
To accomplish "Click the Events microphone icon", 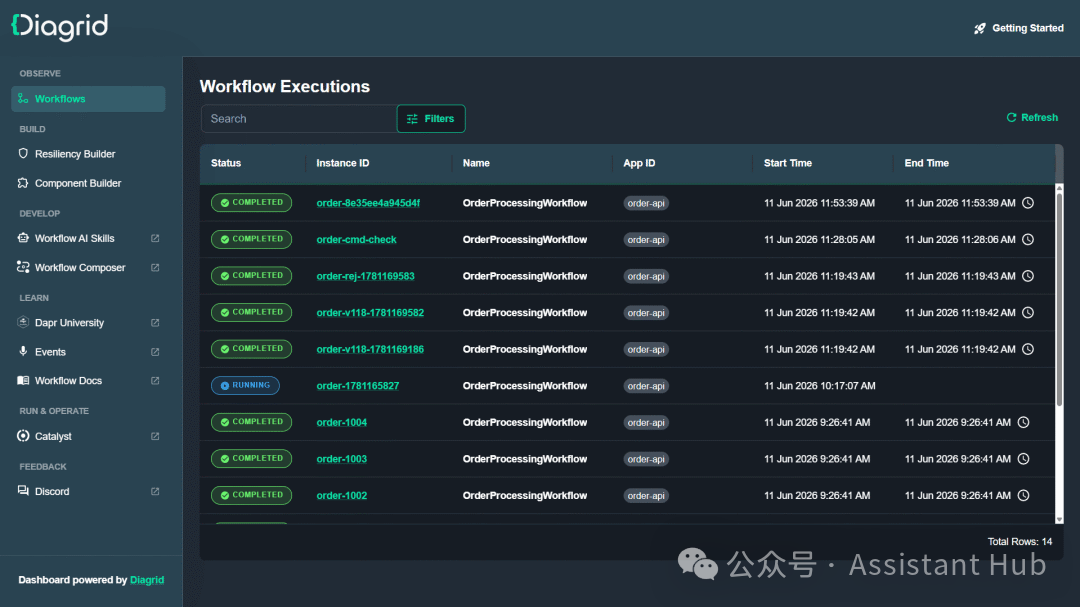I will (23, 351).
